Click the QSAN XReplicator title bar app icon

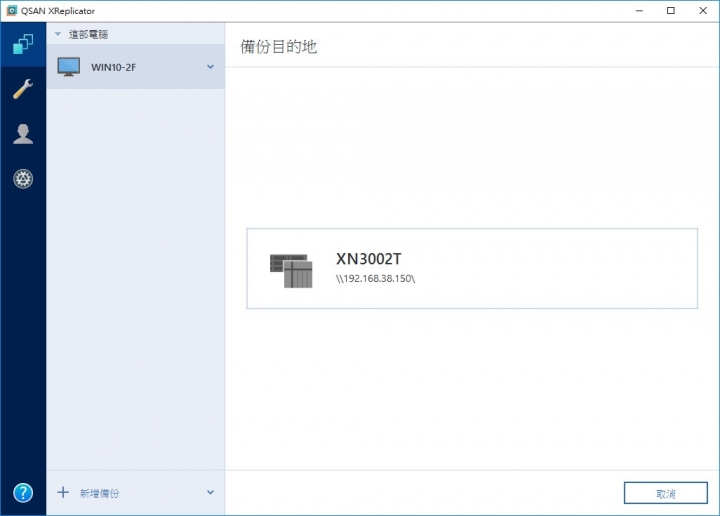point(11,10)
